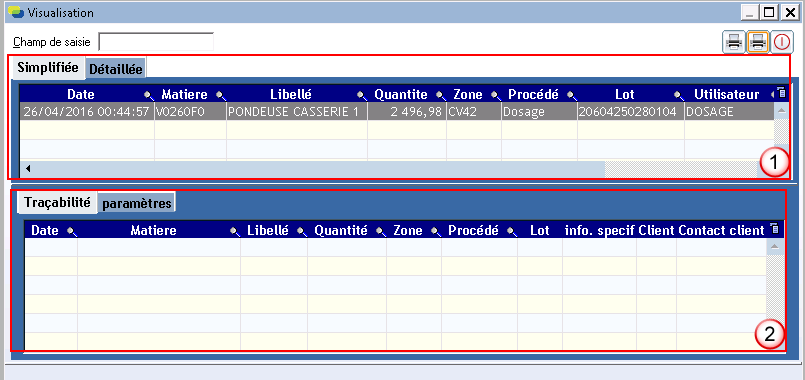805x380 pixels.
Task: Click the red round quit icon
Action: click(782, 42)
